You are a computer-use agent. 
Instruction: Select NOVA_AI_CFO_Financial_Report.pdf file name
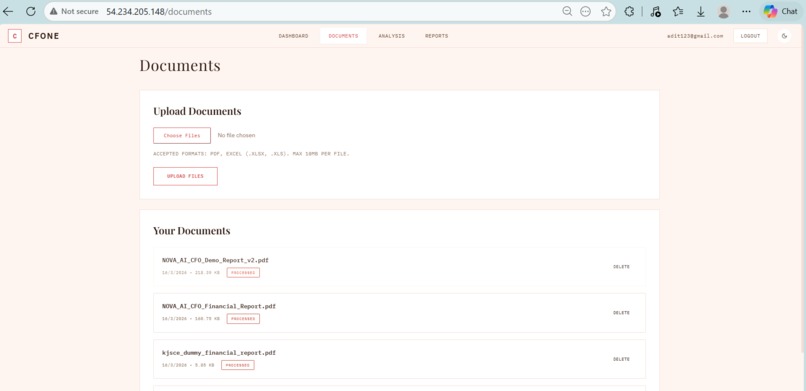point(219,306)
